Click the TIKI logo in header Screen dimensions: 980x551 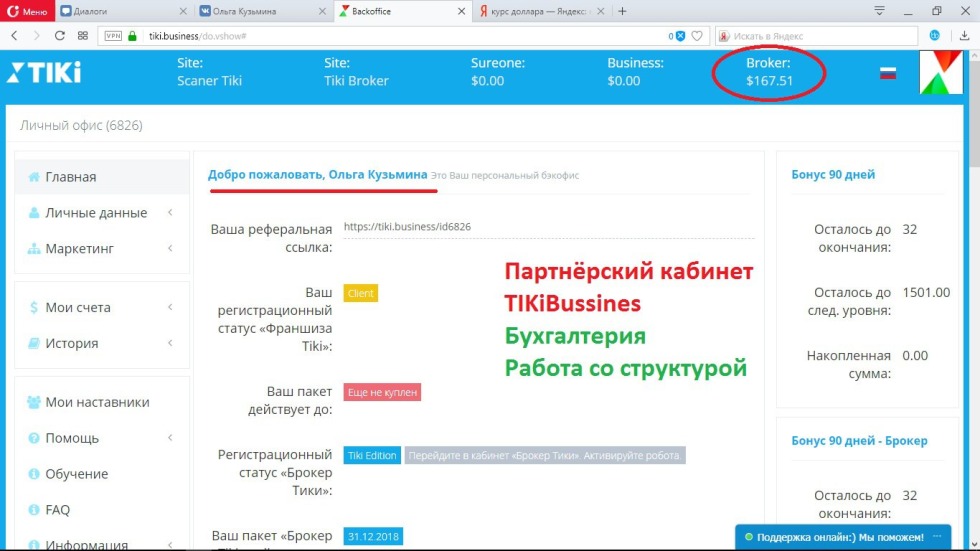coord(44,73)
